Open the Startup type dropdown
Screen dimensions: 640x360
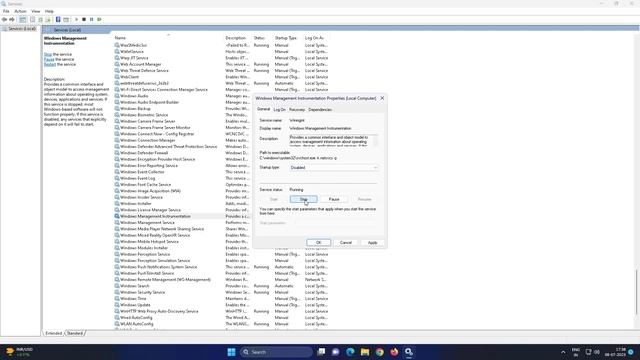[x=333, y=168]
